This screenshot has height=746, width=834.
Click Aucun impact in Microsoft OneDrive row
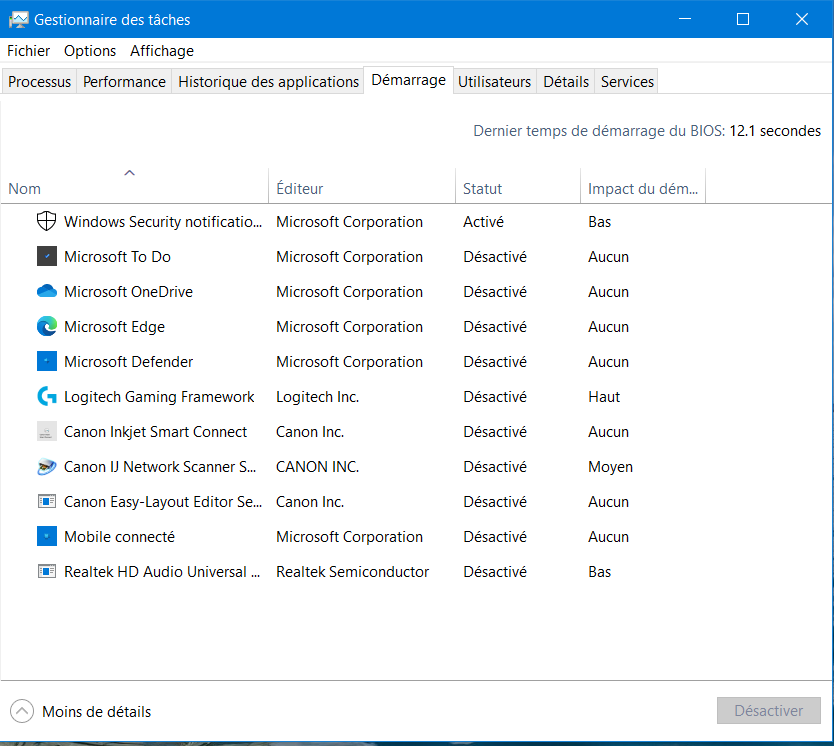(x=608, y=292)
